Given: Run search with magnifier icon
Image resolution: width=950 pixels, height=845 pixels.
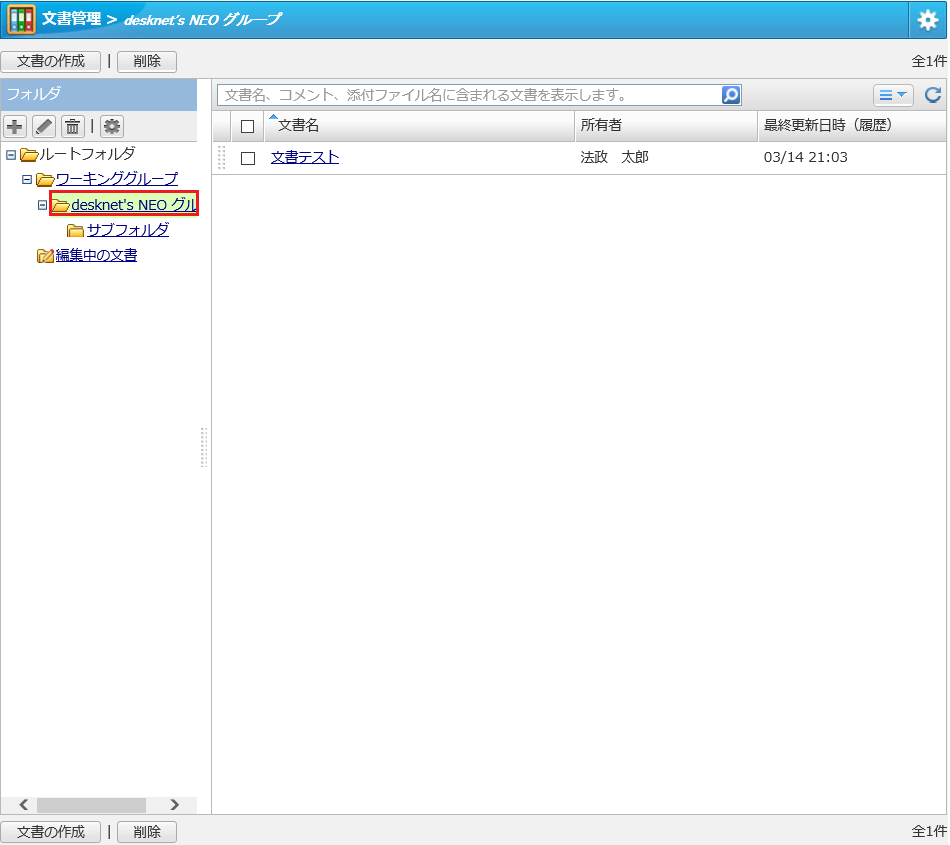Looking at the screenshot, I should tap(731, 95).
